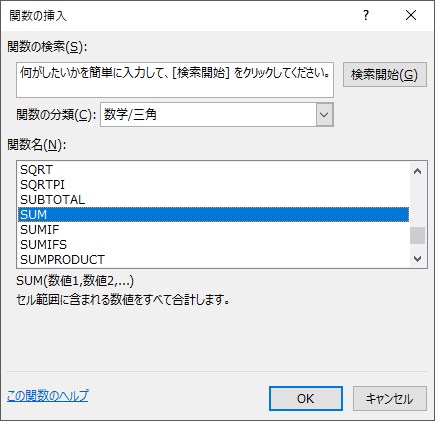Click the help question mark icon
Screen dimensions: 435x421
[366, 15]
